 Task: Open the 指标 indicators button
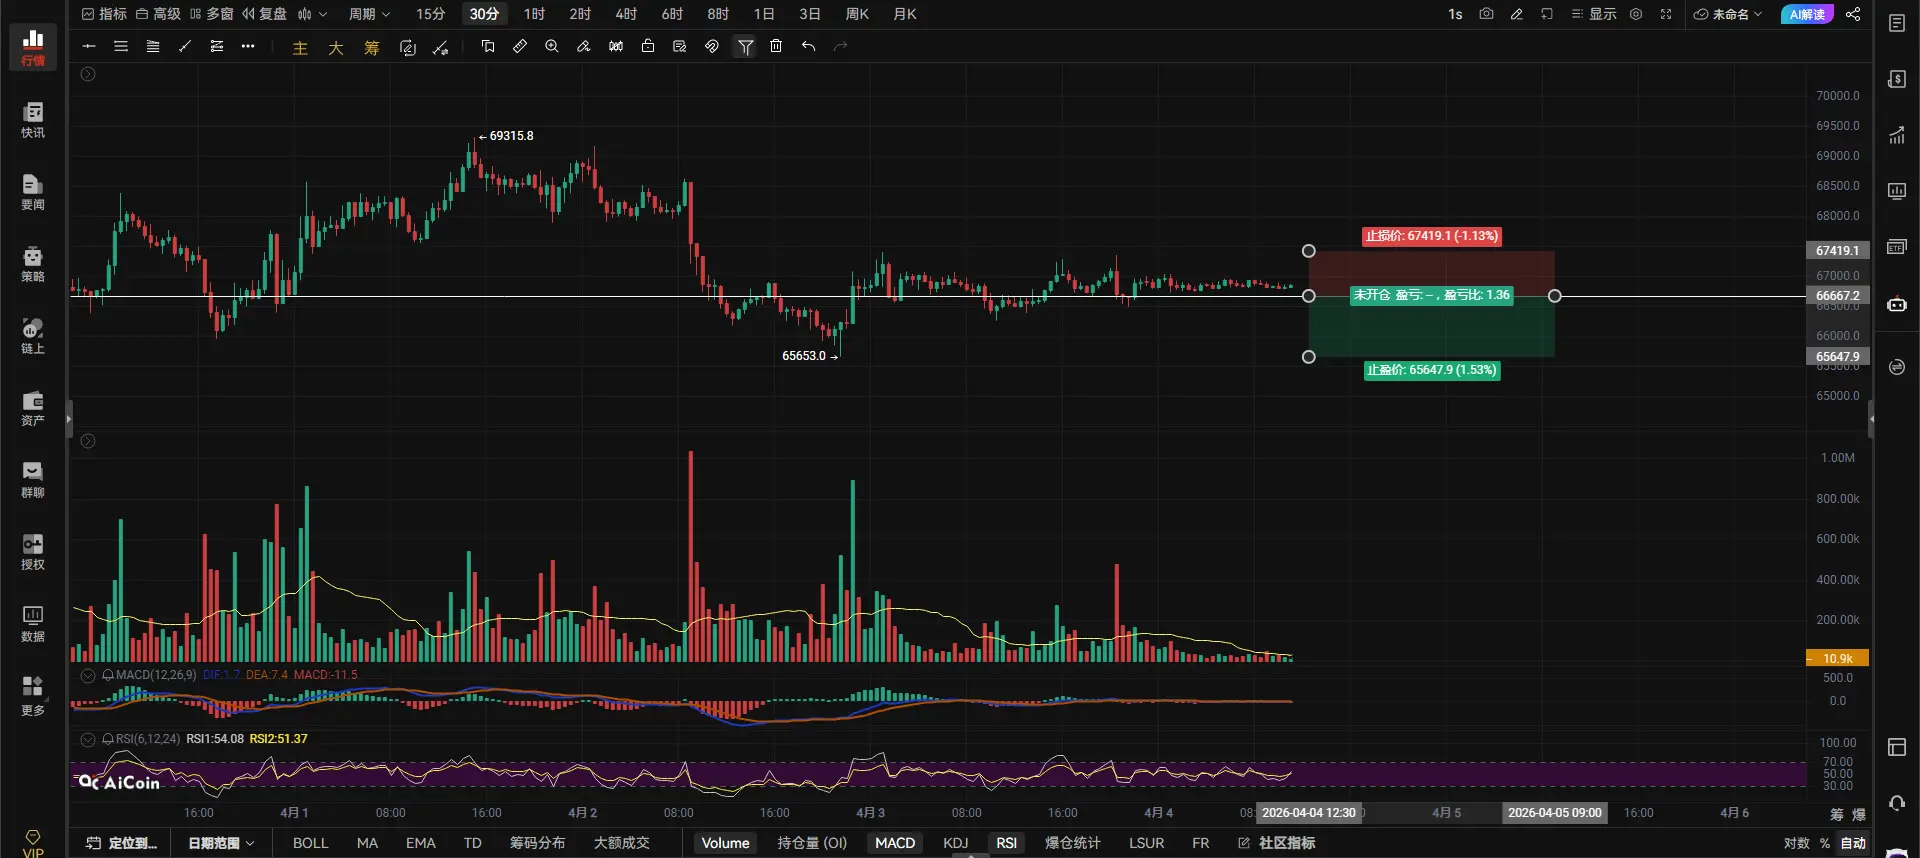(x=104, y=14)
